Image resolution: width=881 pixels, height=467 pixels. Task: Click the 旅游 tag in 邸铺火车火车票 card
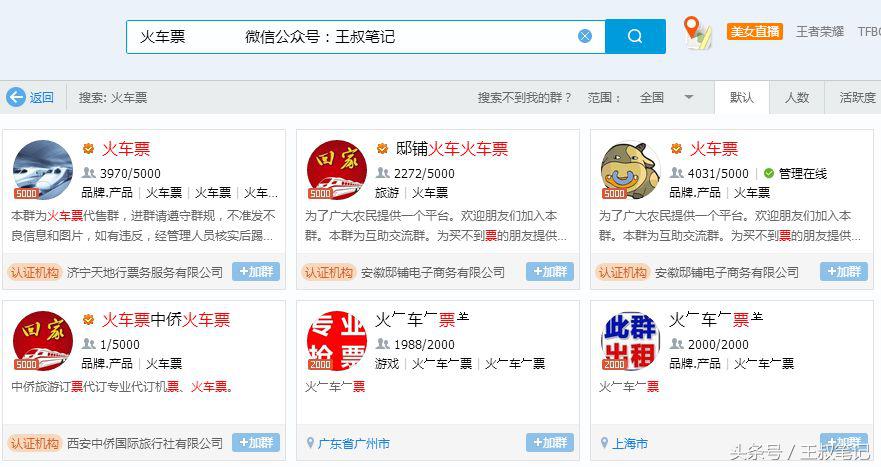[387, 193]
